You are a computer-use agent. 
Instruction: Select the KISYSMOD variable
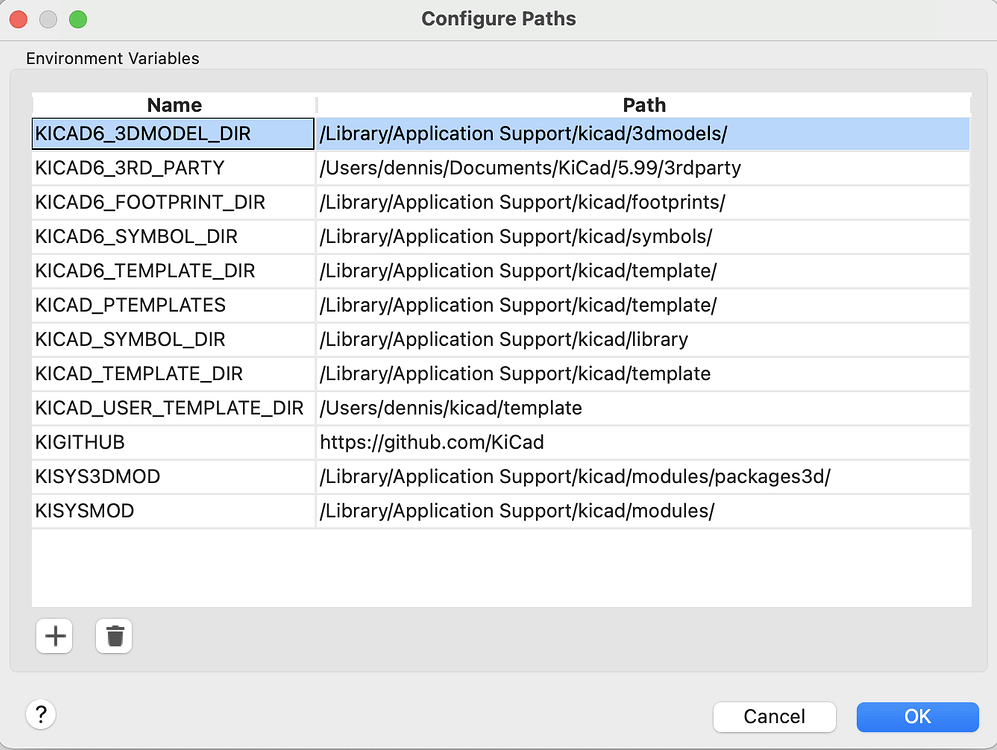[172, 510]
